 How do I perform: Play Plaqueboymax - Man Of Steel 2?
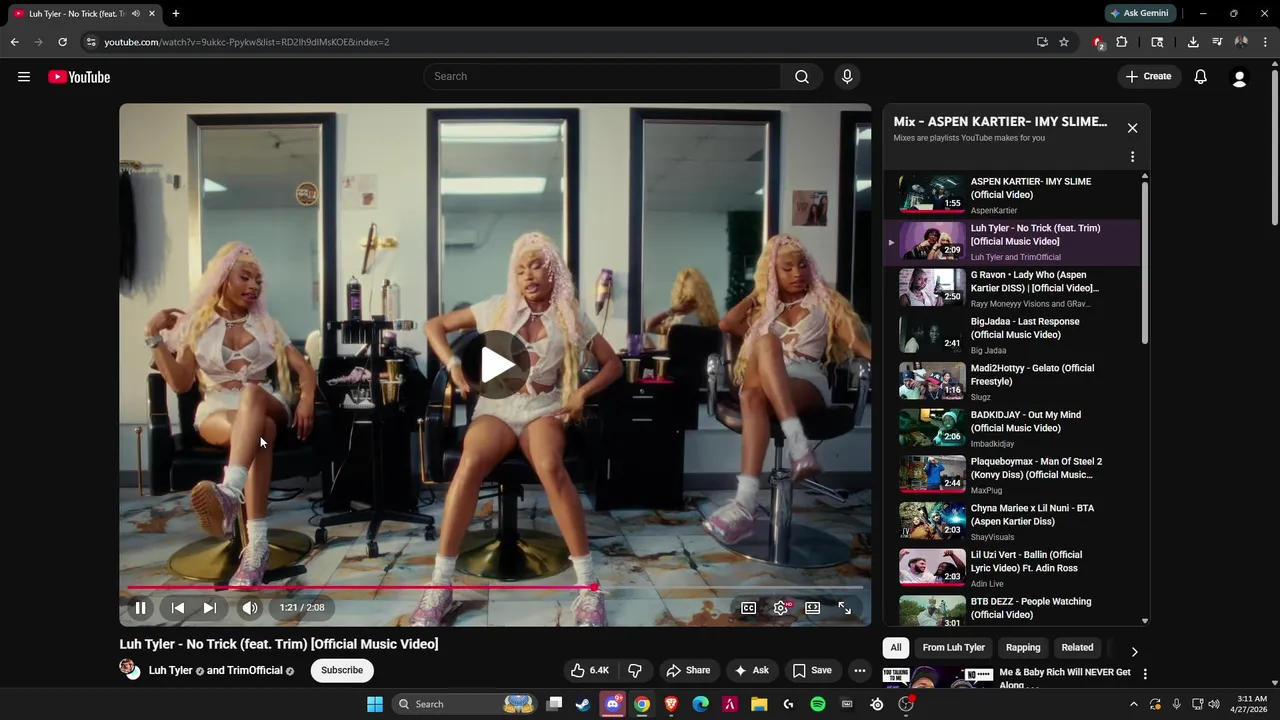1012,475
